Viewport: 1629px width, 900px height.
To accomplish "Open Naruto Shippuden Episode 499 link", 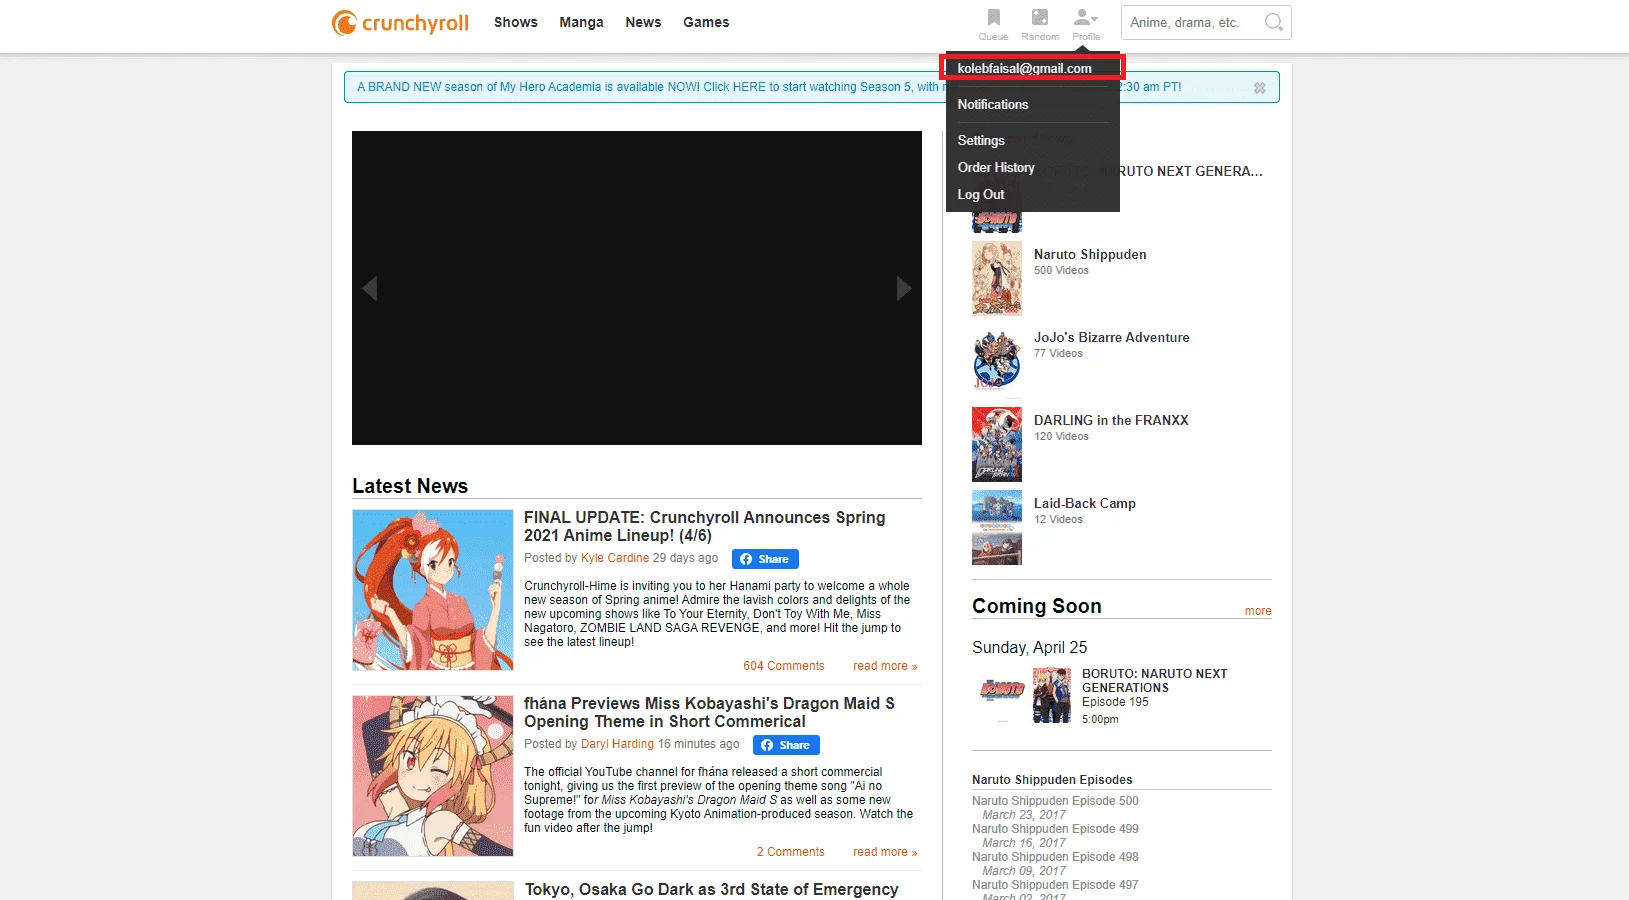I will point(1055,829).
